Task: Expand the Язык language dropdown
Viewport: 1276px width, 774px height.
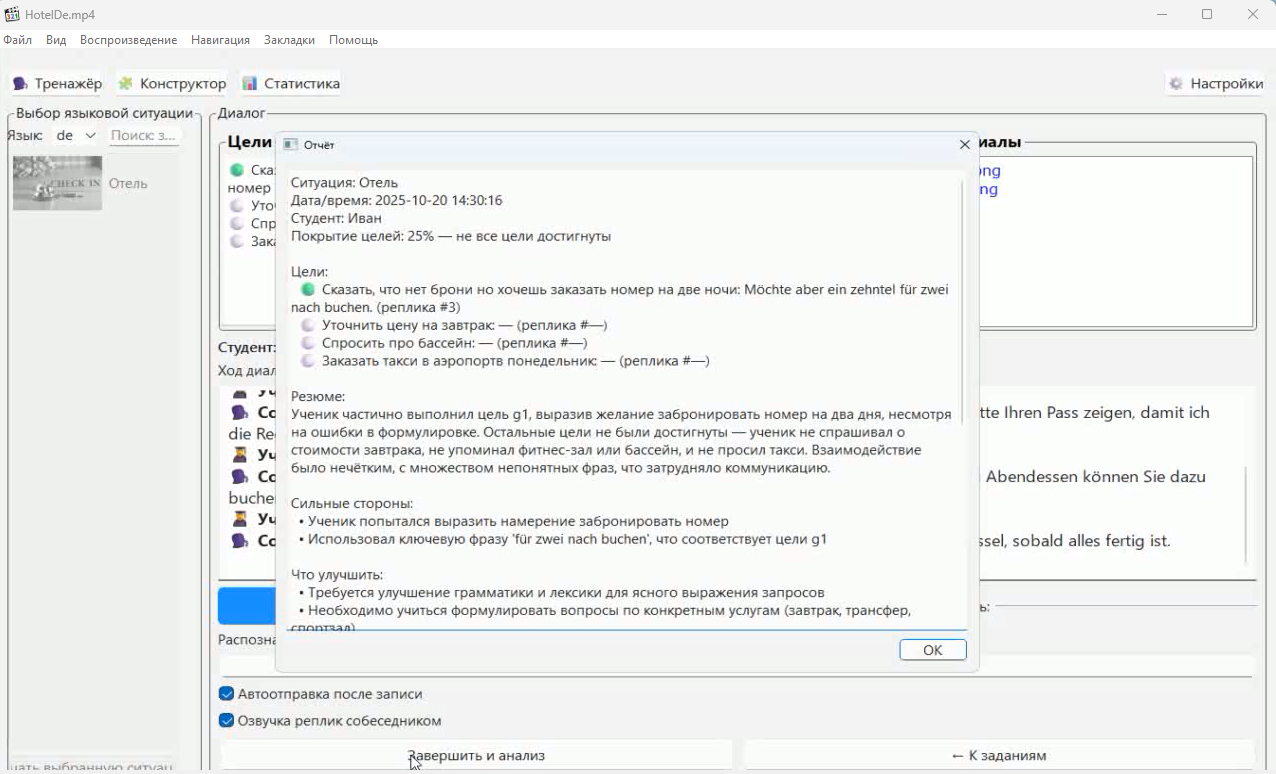Action: pos(77,135)
